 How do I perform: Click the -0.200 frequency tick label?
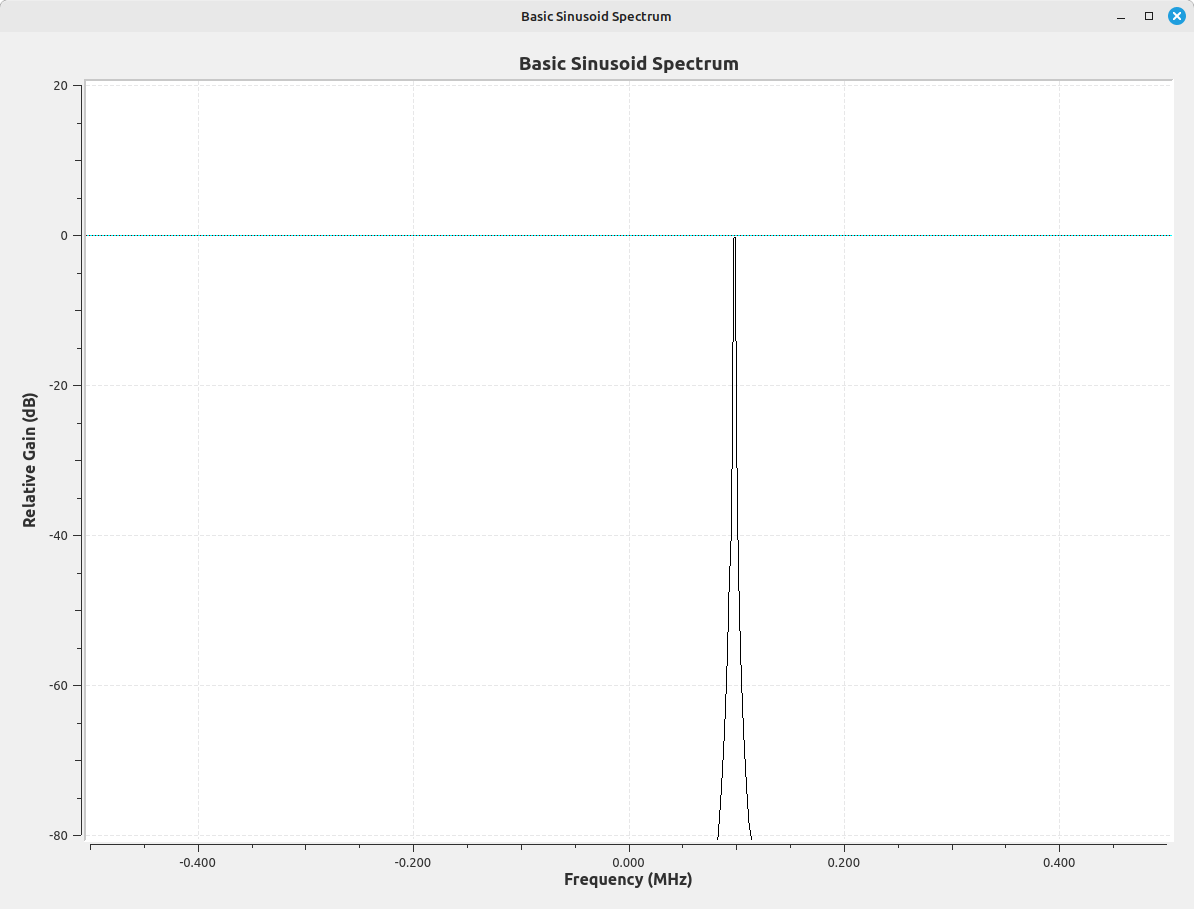point(412,862)
